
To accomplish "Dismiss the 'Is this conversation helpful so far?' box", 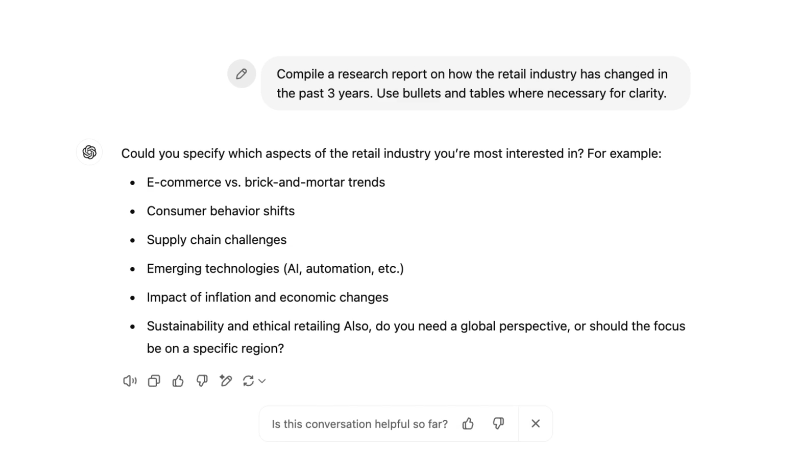I will 535,423.
